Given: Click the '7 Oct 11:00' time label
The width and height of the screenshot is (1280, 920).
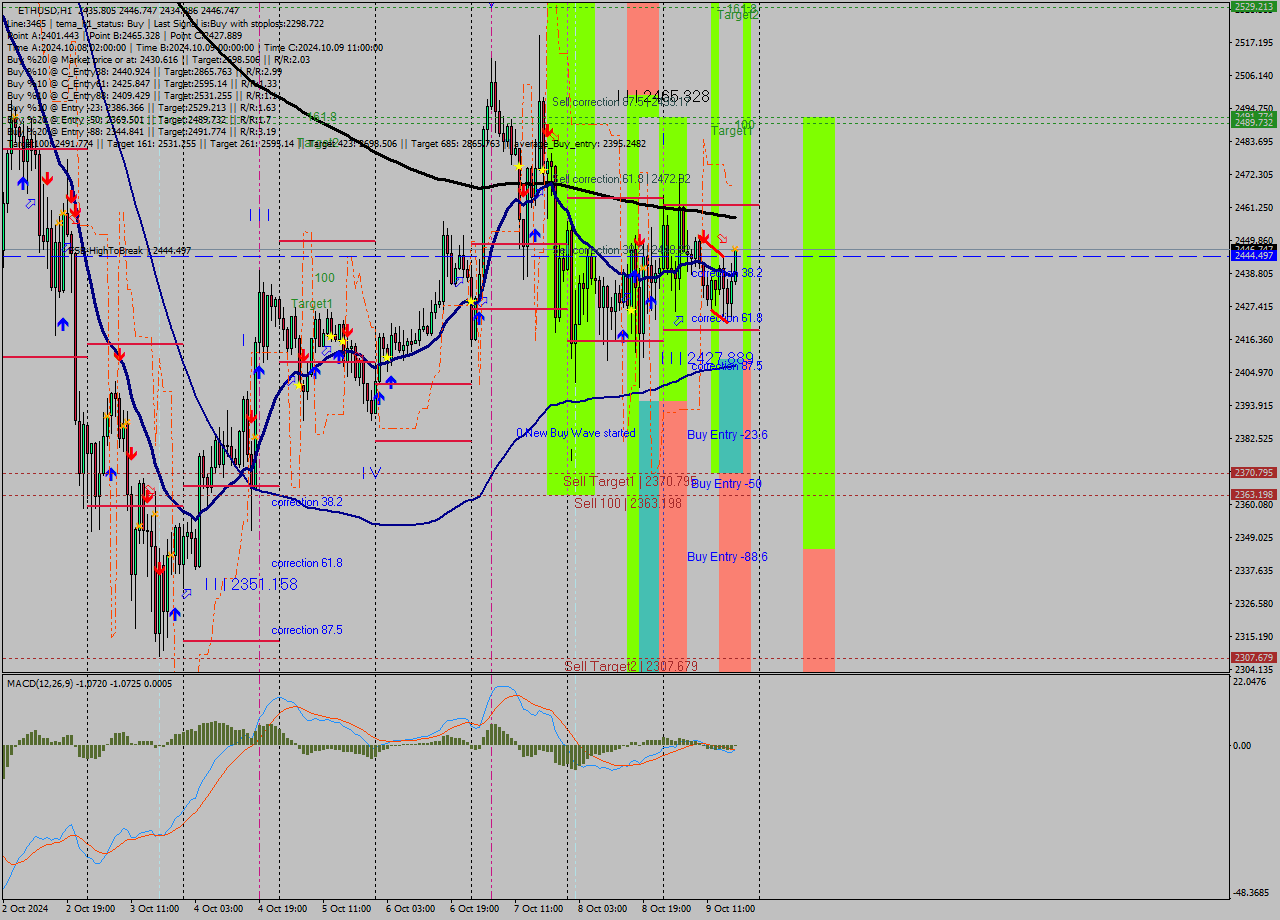Looking at the screenshot, I should pos(539,909).
